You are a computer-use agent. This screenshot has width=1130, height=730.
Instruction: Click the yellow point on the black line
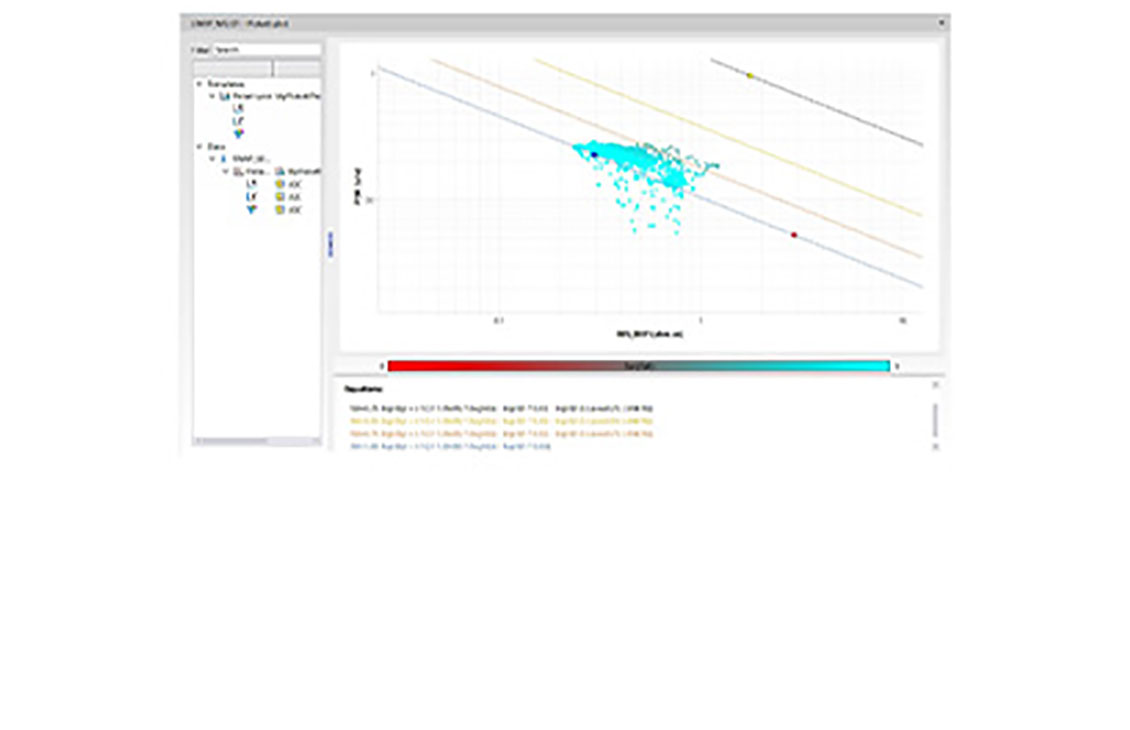pos(750,75)
